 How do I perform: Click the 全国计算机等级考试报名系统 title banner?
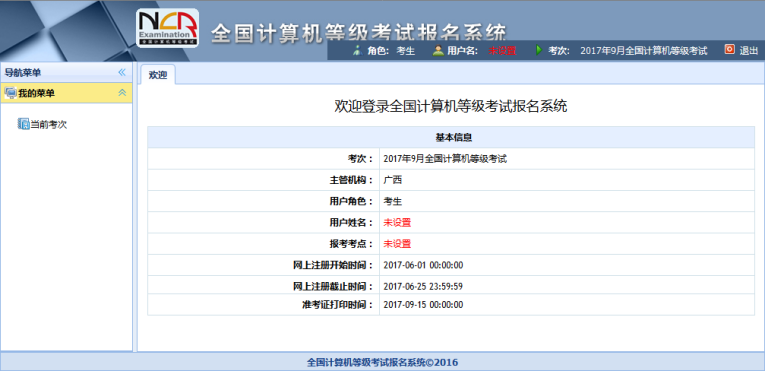pyautogui.click(x=359, y=33)
